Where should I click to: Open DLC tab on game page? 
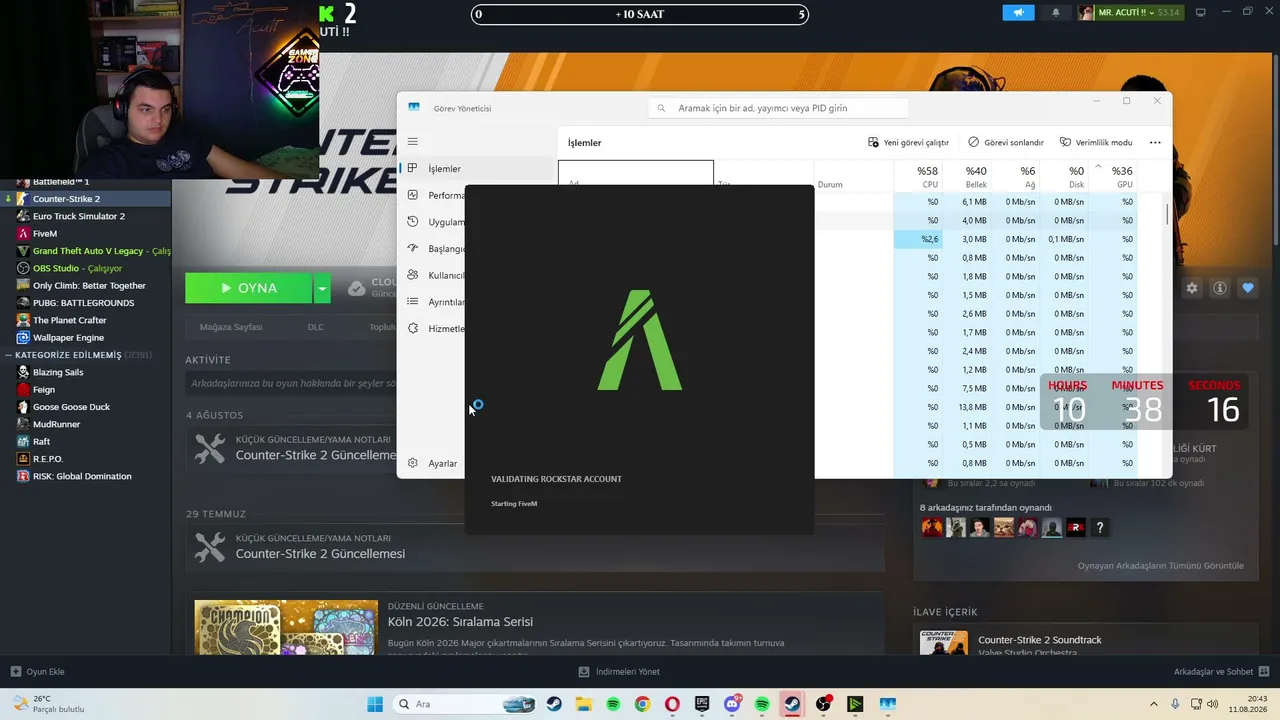[x=316, y=327]
